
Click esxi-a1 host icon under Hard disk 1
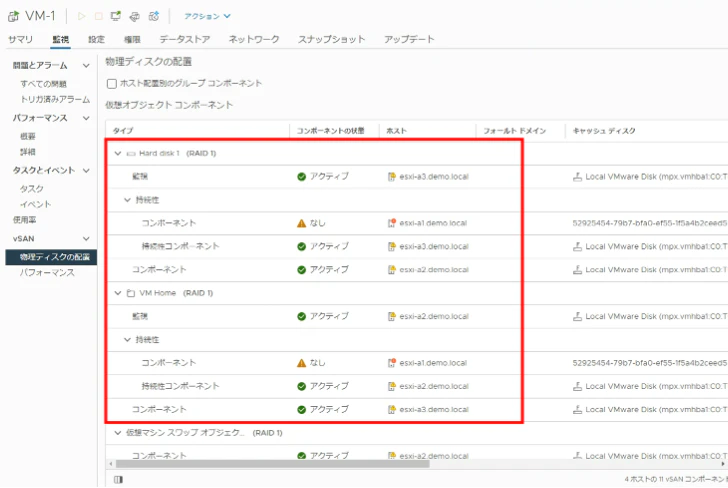392,223
